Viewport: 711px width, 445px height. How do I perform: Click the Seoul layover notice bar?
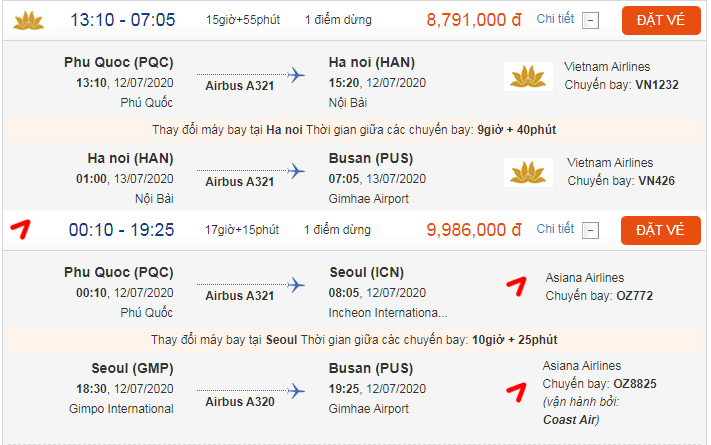(355, 340)
